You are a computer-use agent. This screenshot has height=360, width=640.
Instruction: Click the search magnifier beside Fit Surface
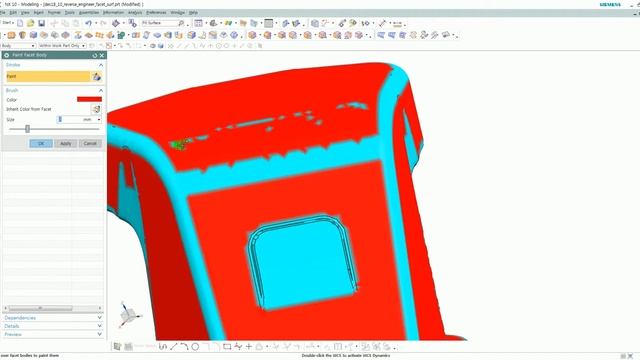tap(181, 23)
